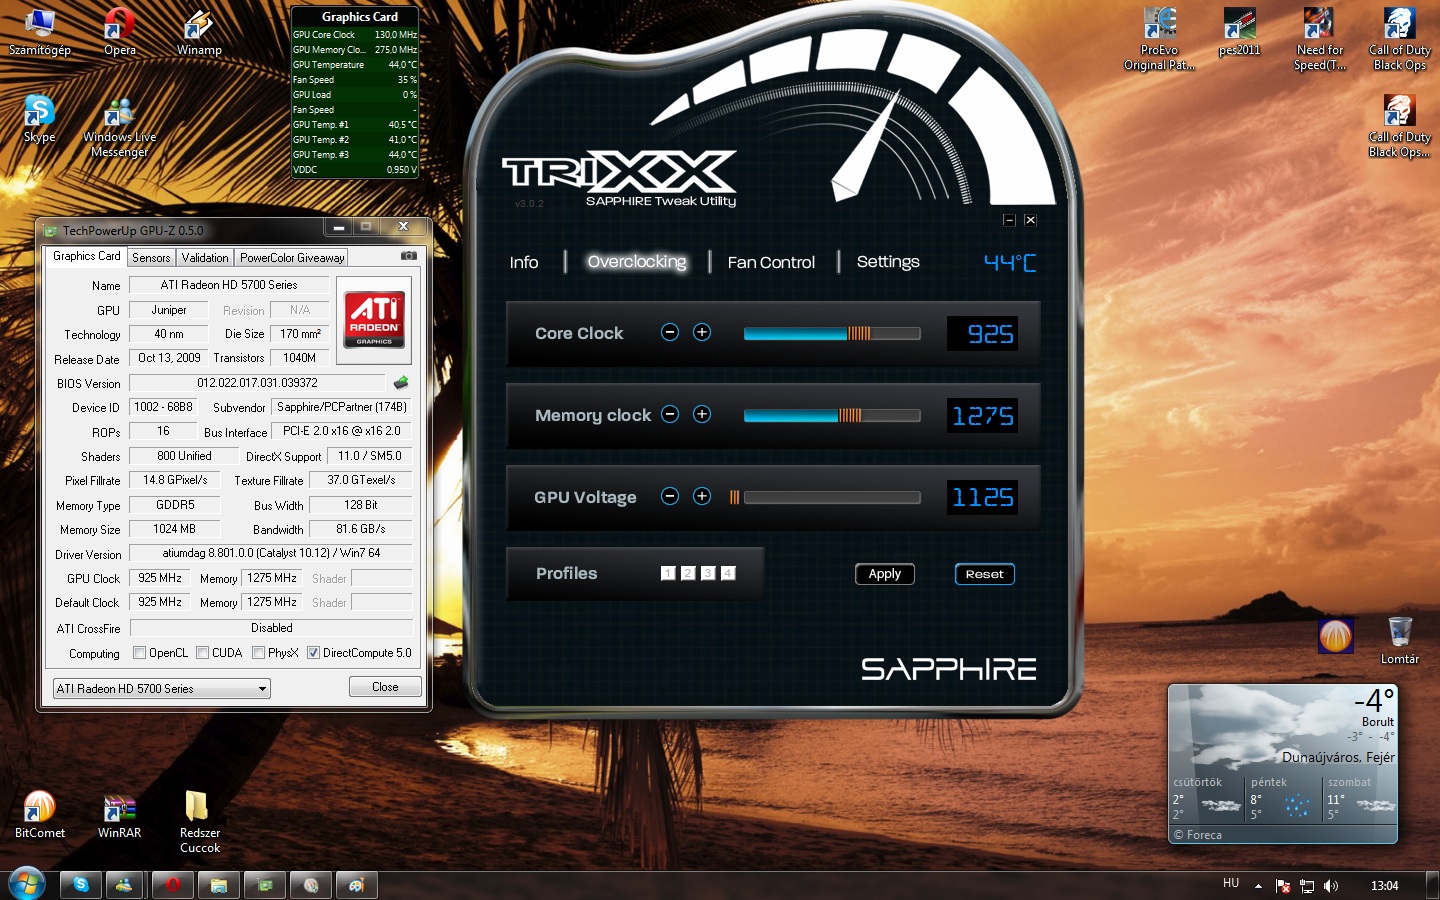1440x900 pixels.
Task: Open the ProEvo Original Patch shortcut
Action: (1159, 38)
